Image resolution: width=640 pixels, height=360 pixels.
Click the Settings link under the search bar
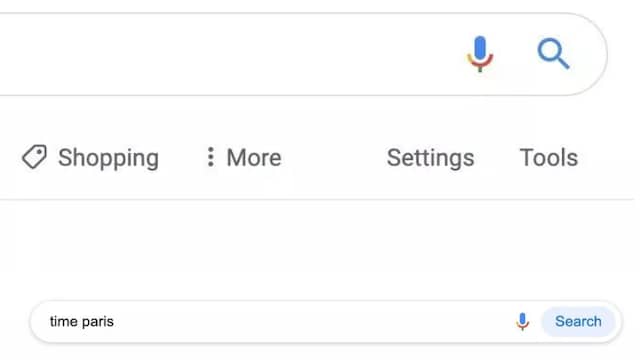click(430, 158)
